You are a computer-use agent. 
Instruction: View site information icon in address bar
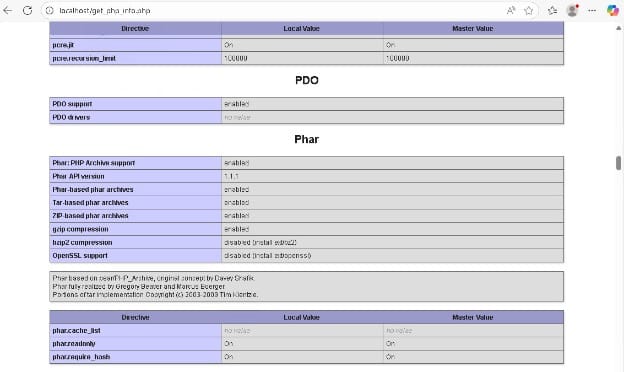pyautogui.click(x=50, y=11)
